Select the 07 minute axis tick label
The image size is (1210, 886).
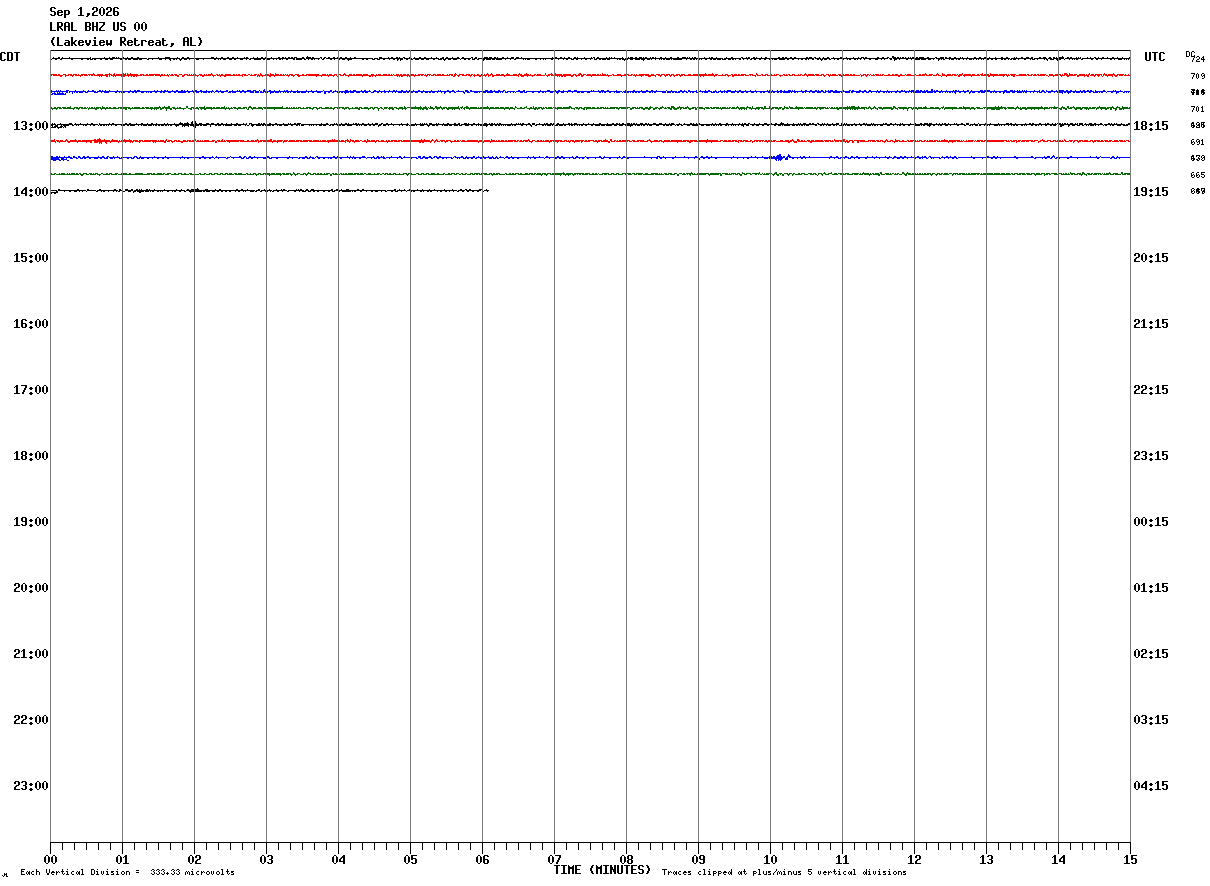coord(554,859)
